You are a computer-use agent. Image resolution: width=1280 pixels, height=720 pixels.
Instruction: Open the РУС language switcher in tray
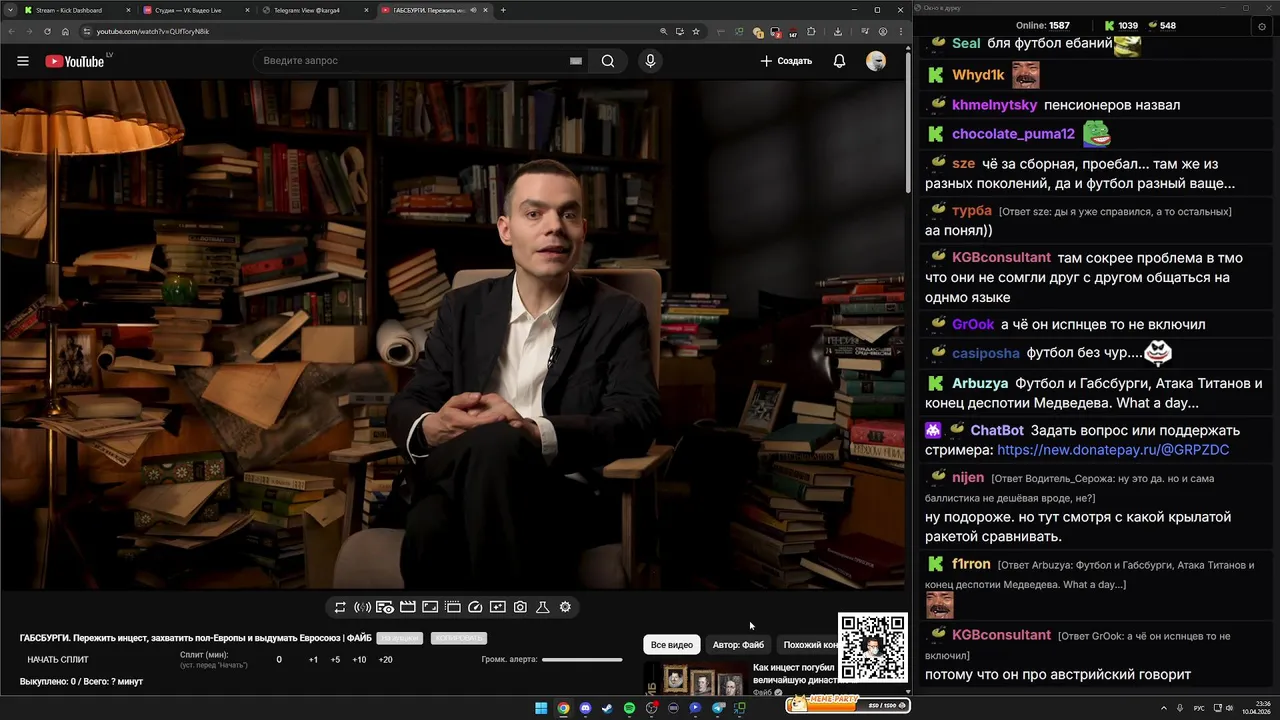click(x=1199, y=708)
